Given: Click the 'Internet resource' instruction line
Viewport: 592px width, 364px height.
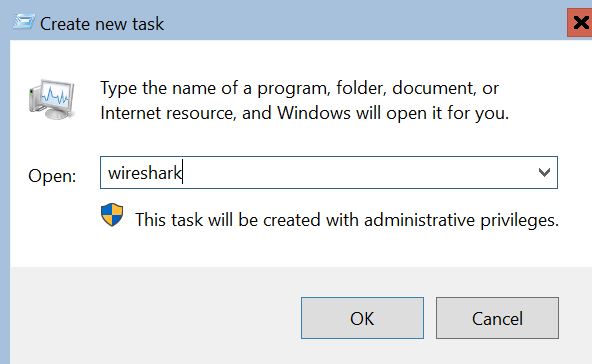Looking at the screenshot, I should coord(305,113).
